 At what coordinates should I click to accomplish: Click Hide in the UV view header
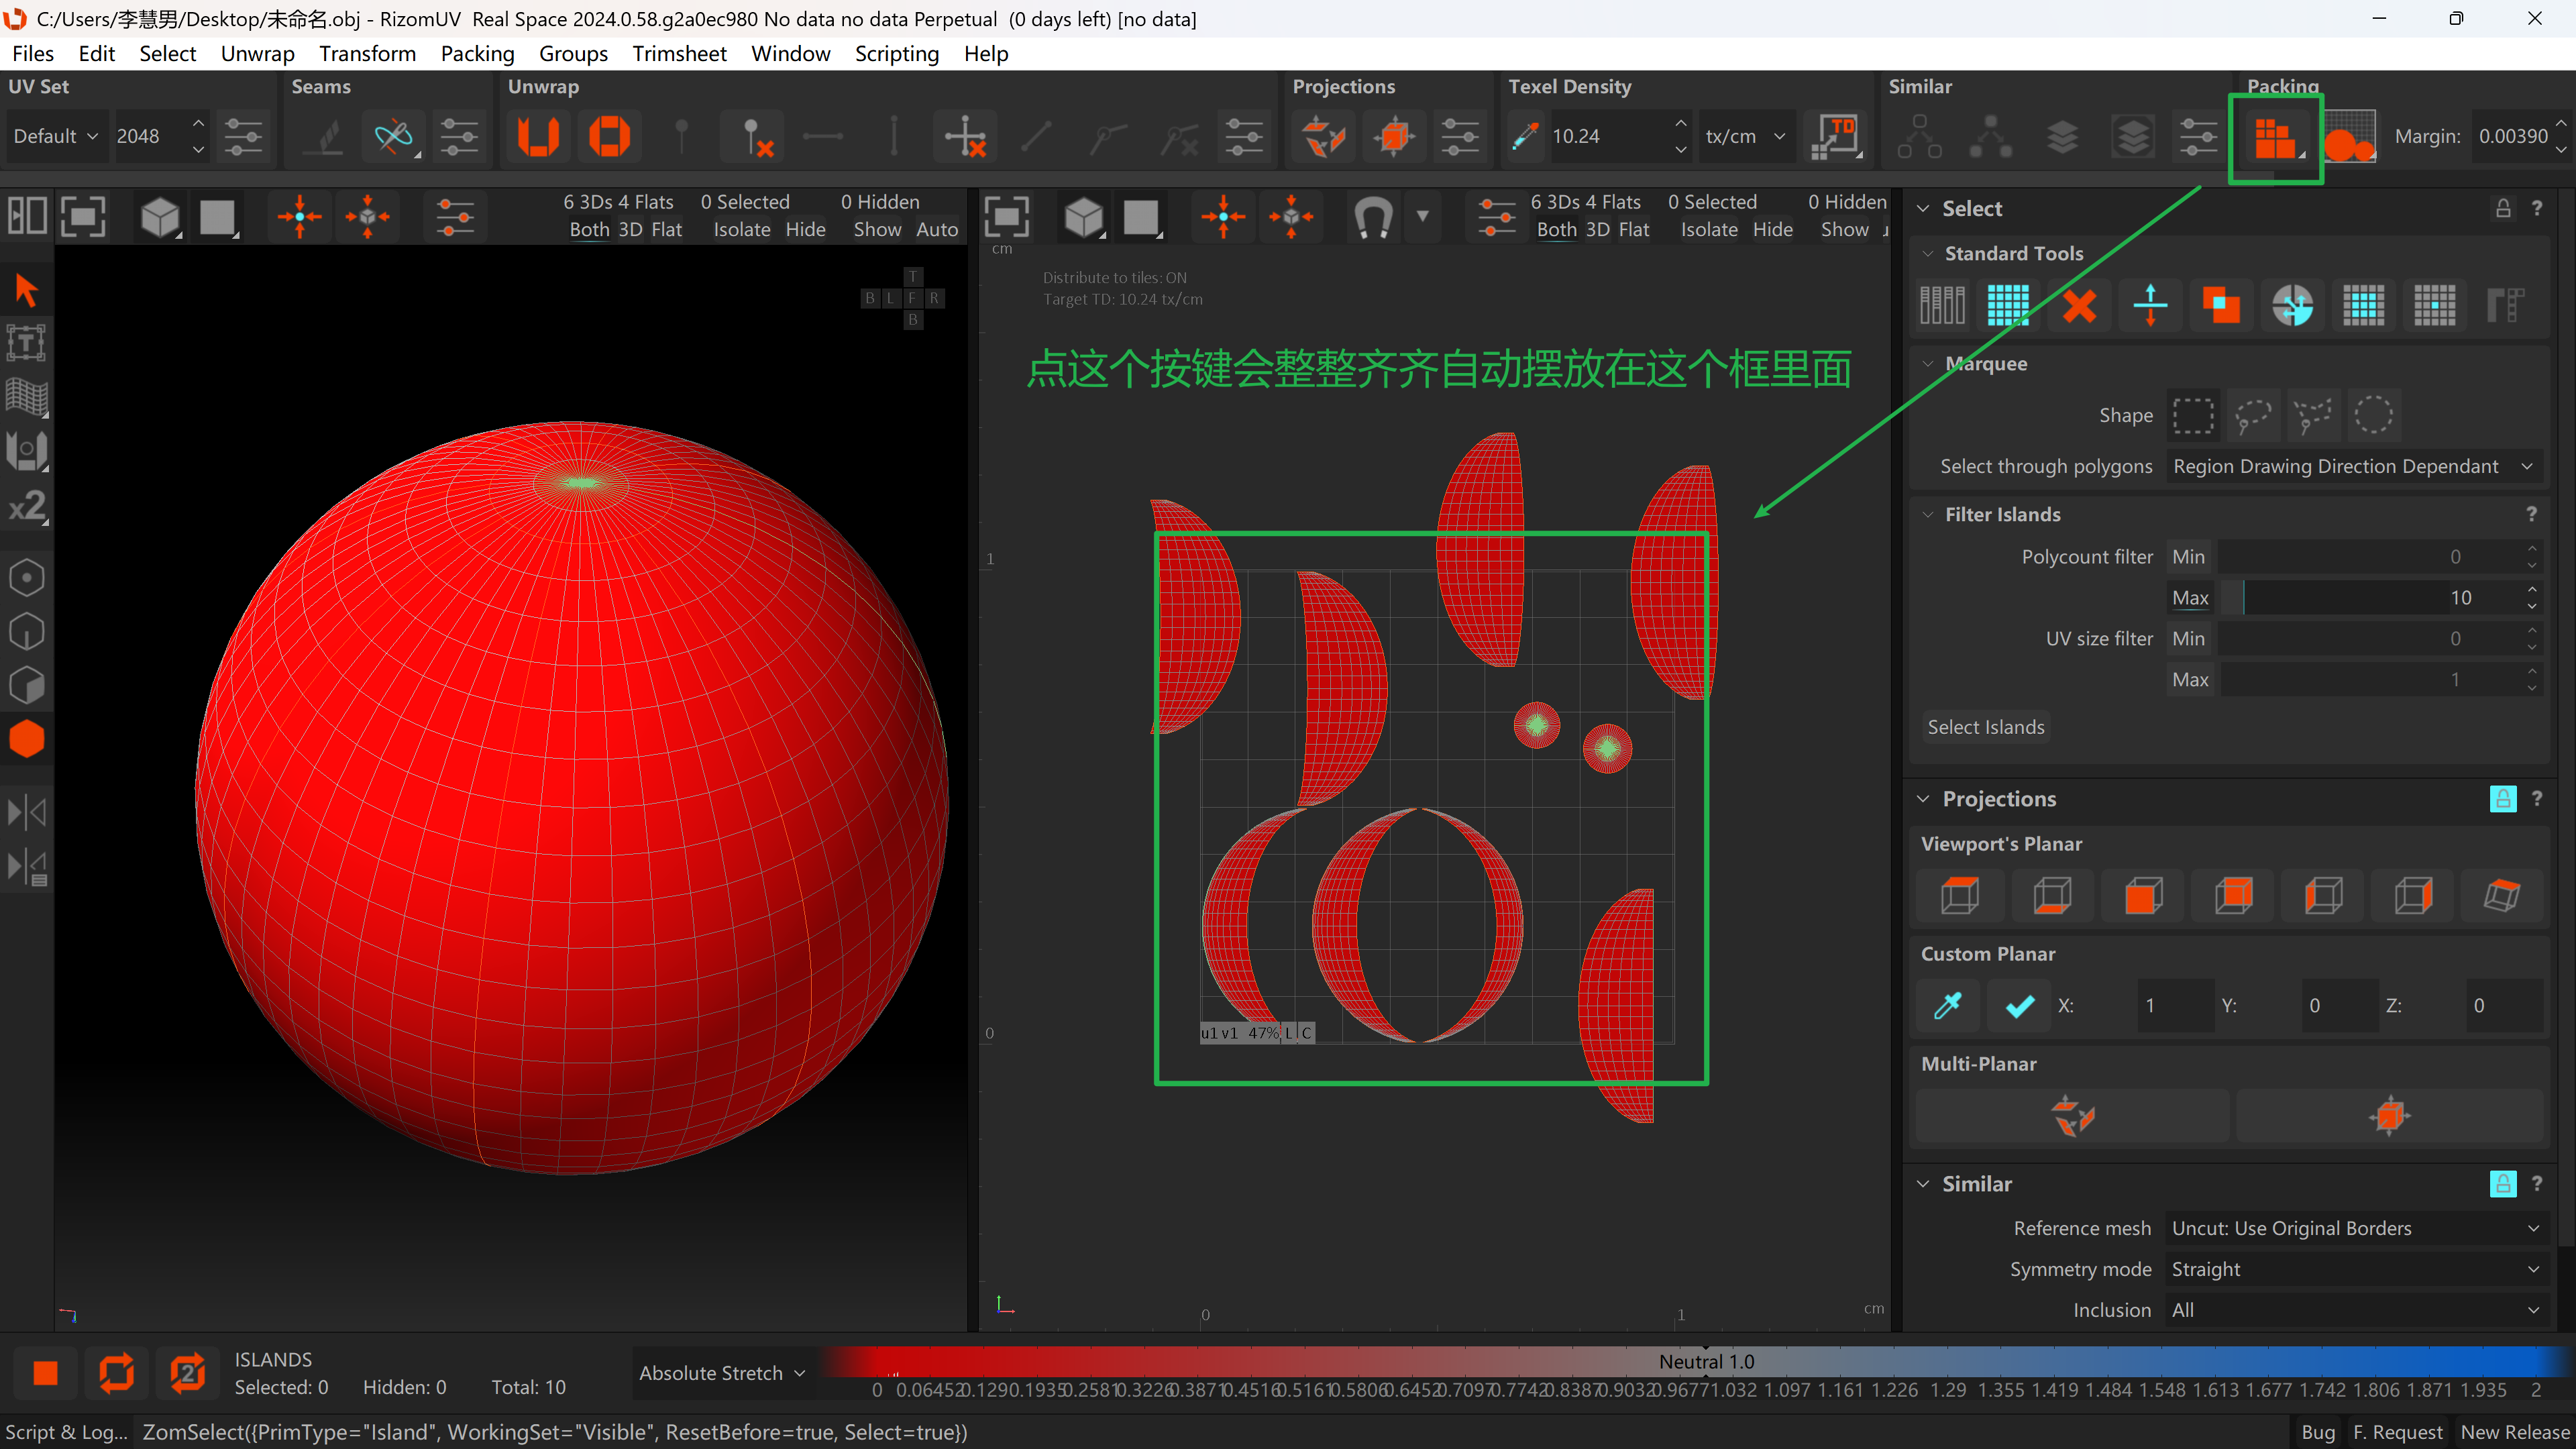tap(1772, 230)
